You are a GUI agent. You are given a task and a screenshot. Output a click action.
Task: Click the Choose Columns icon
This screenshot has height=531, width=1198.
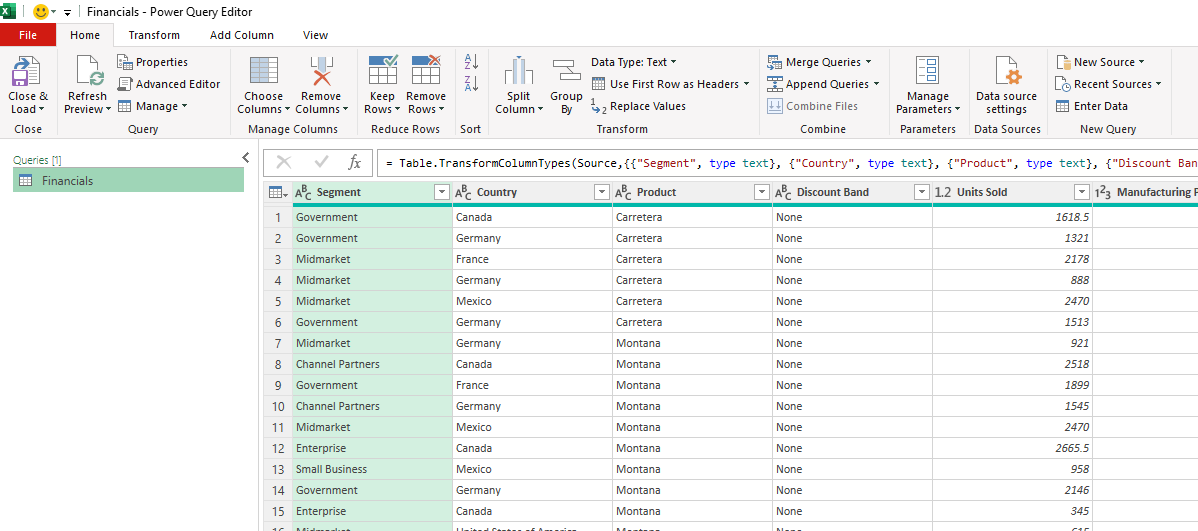(x=264, y=71)
